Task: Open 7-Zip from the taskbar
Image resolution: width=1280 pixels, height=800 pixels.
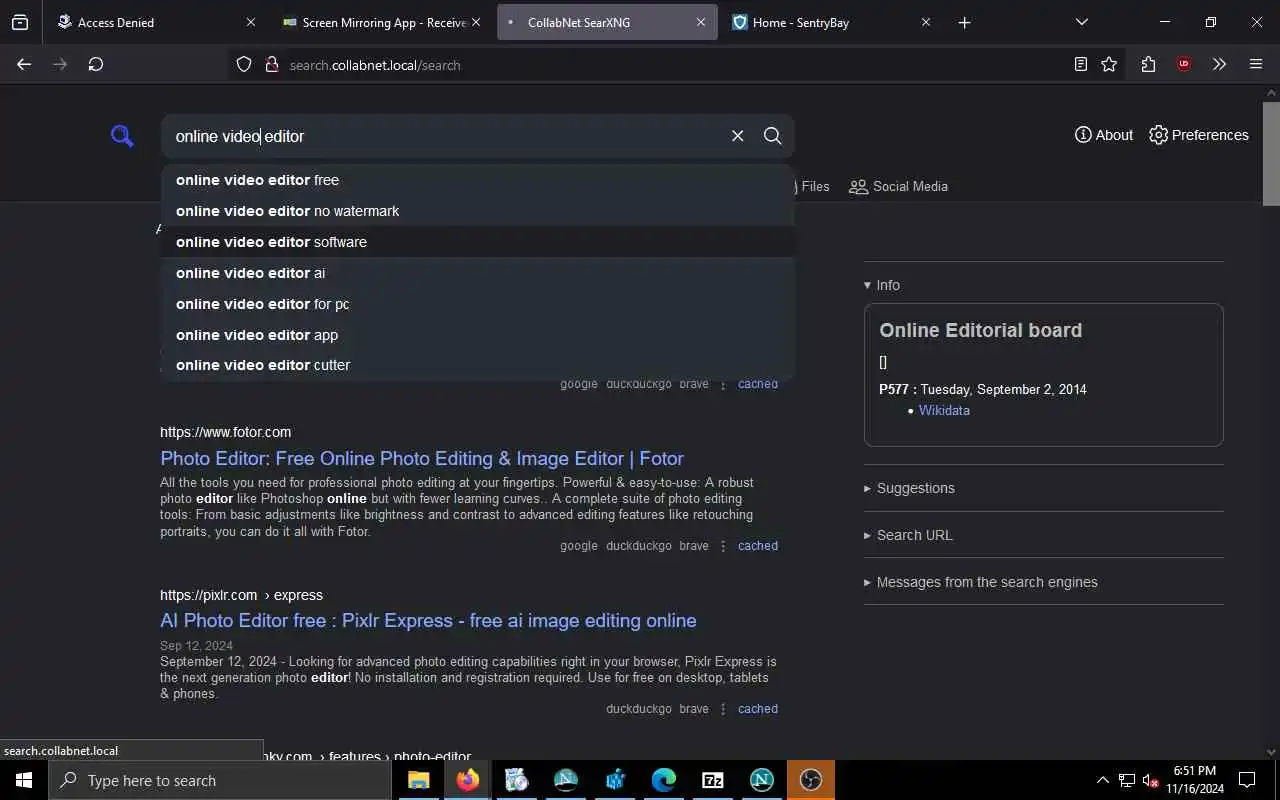Action: [x=713, y=780]
